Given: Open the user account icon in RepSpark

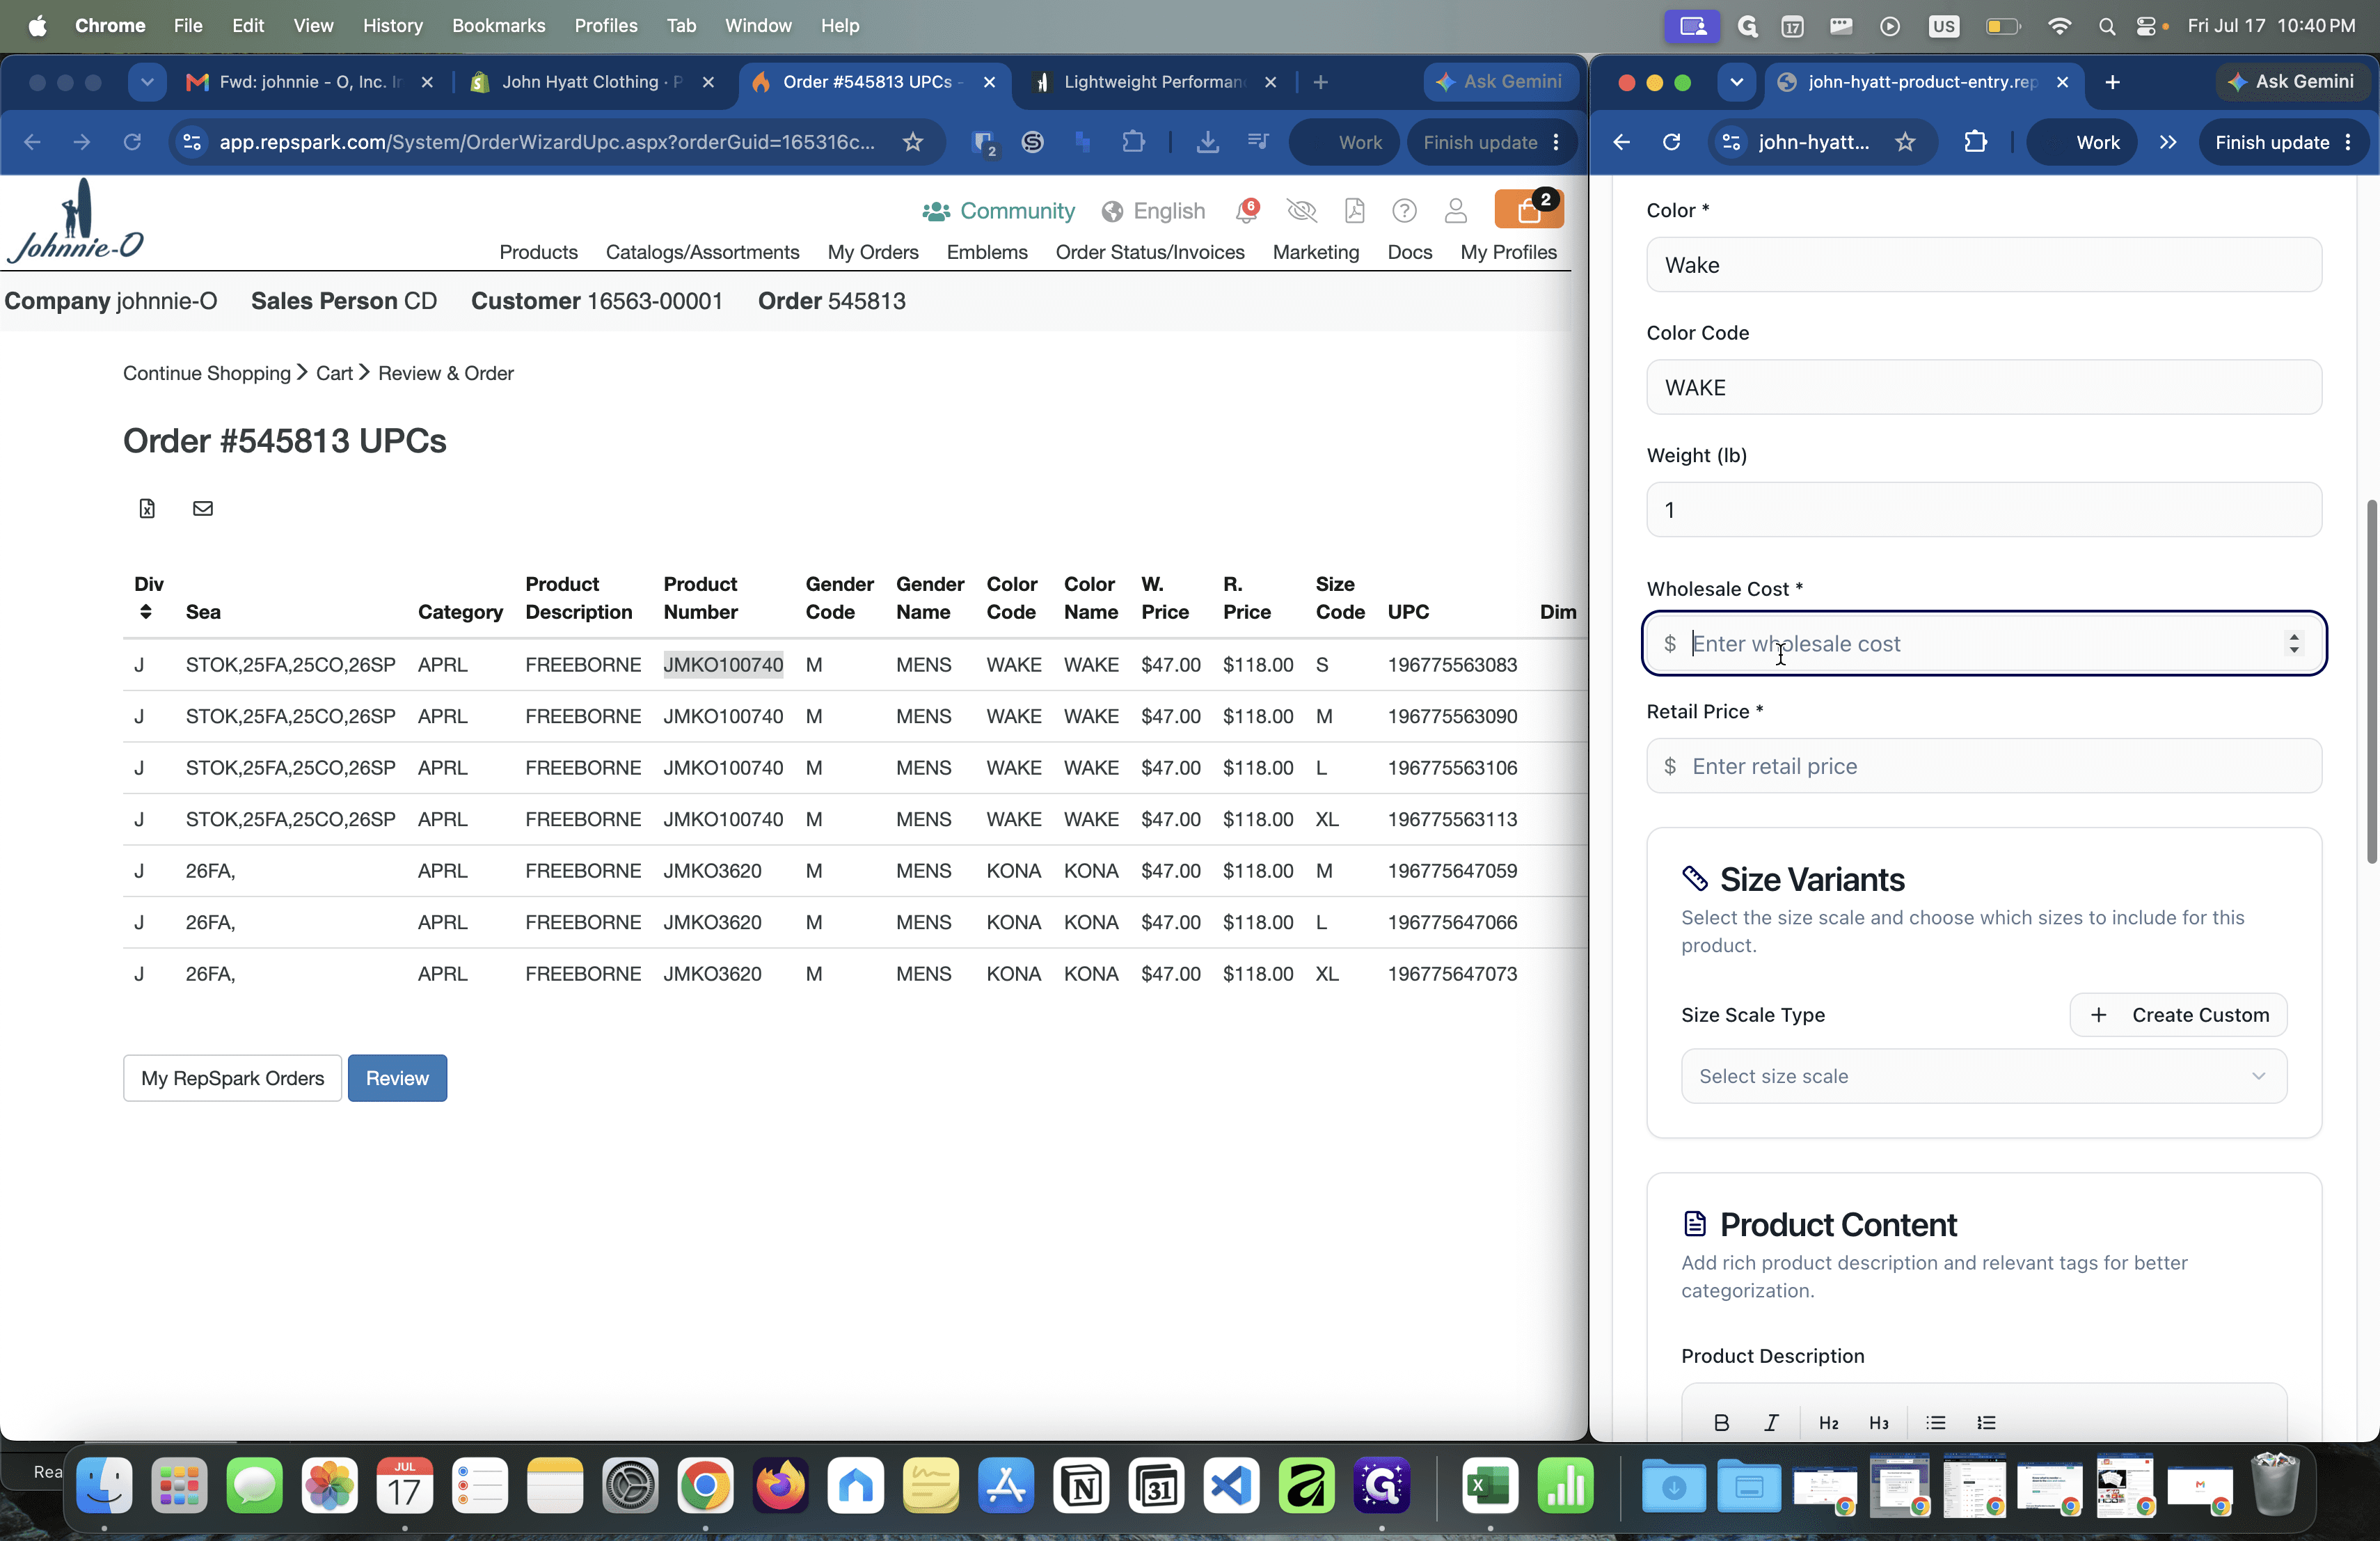Looking at the screenshot, I should point(1455,210).
